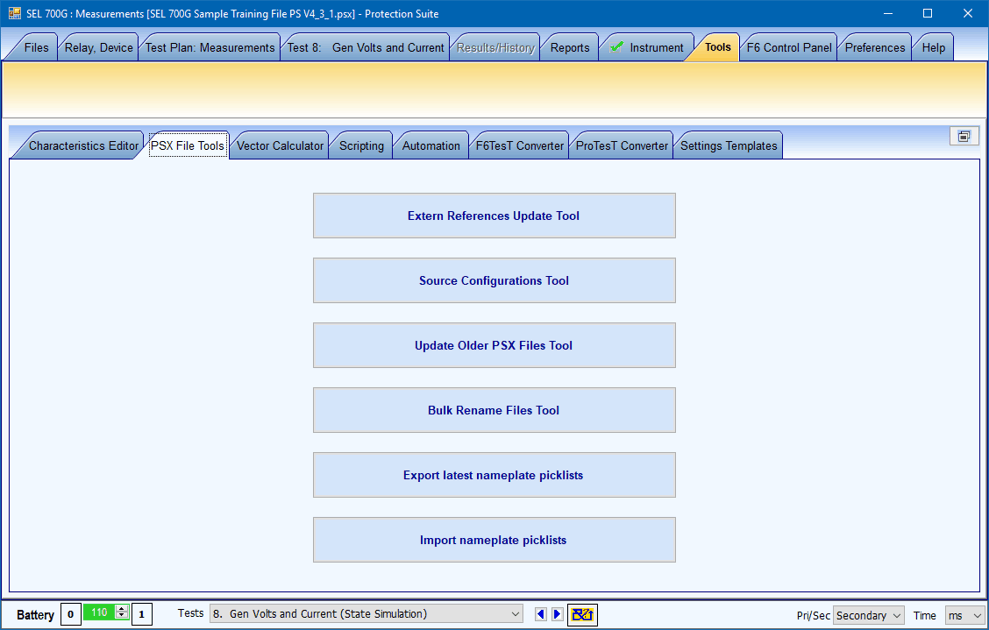This screenshot has height=630, width=989.
Task: Click the battery voltage 110 field
Action: click(99, 612)
